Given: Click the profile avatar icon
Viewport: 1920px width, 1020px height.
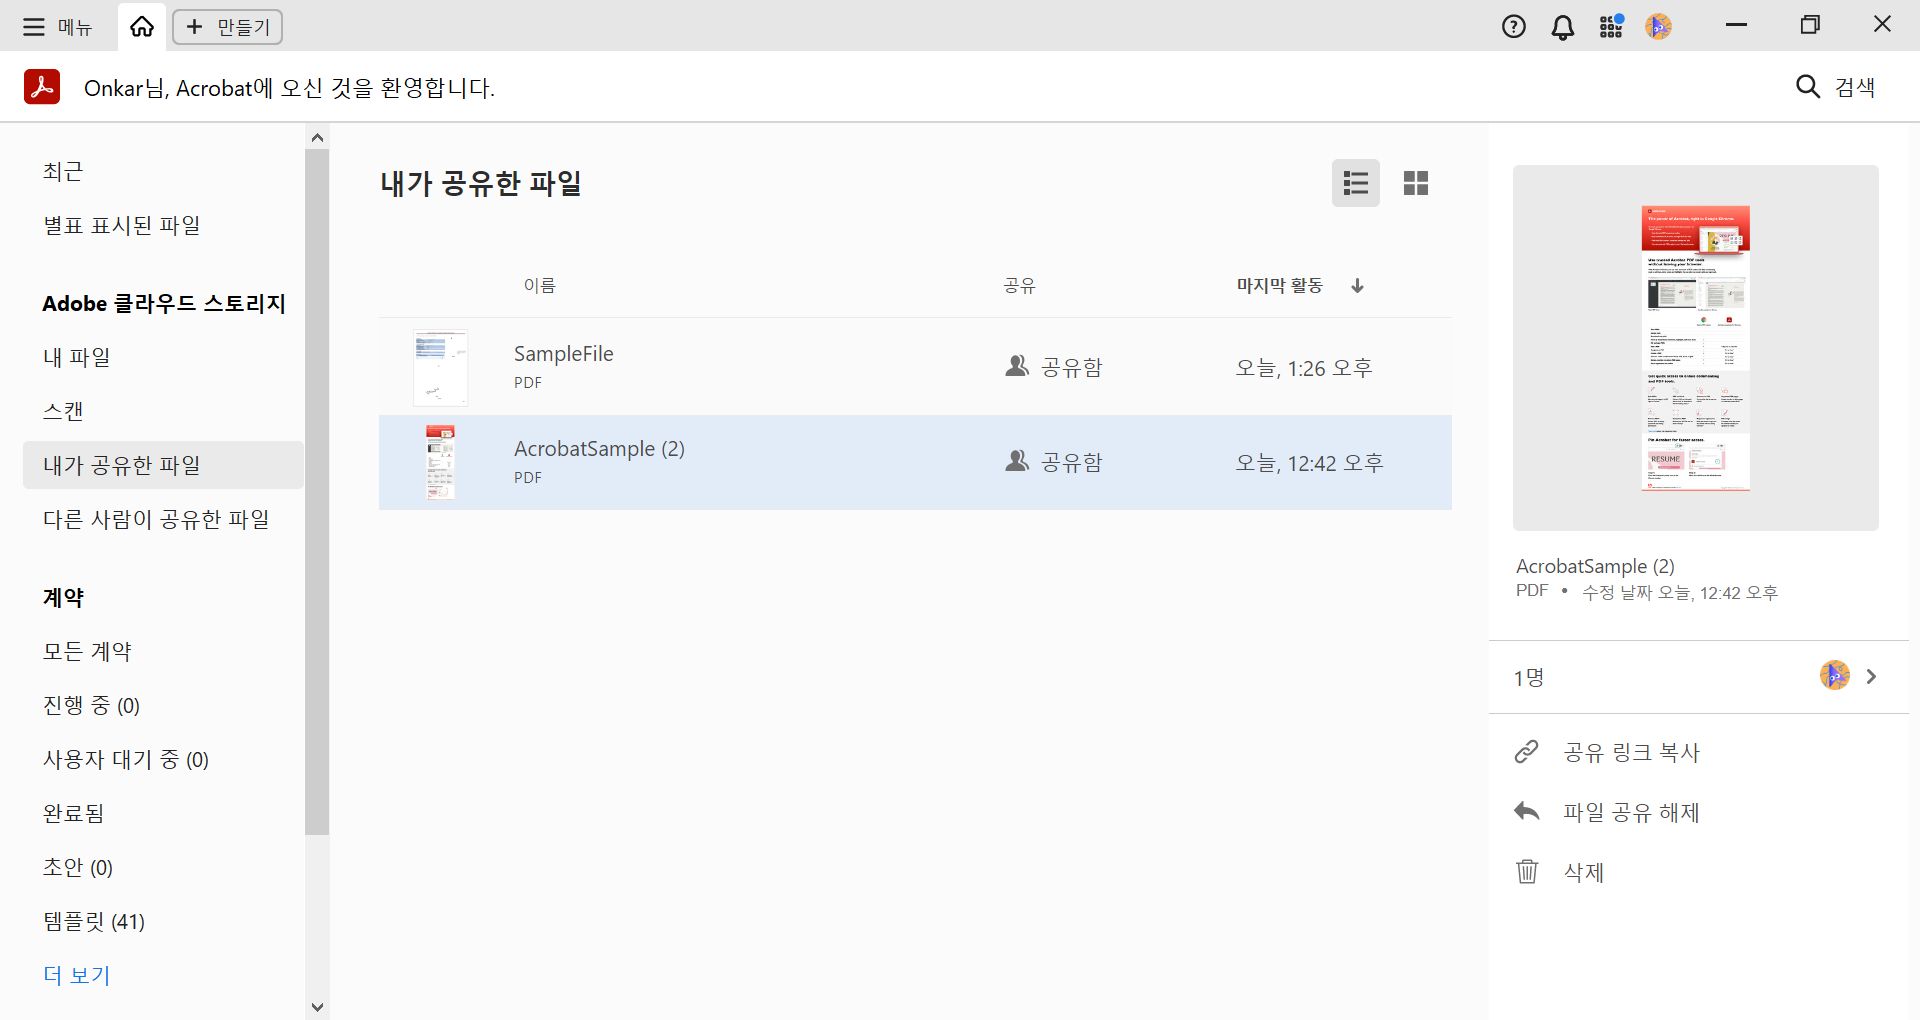Looking at the screenshot, I should click(x=1658, y=26).
